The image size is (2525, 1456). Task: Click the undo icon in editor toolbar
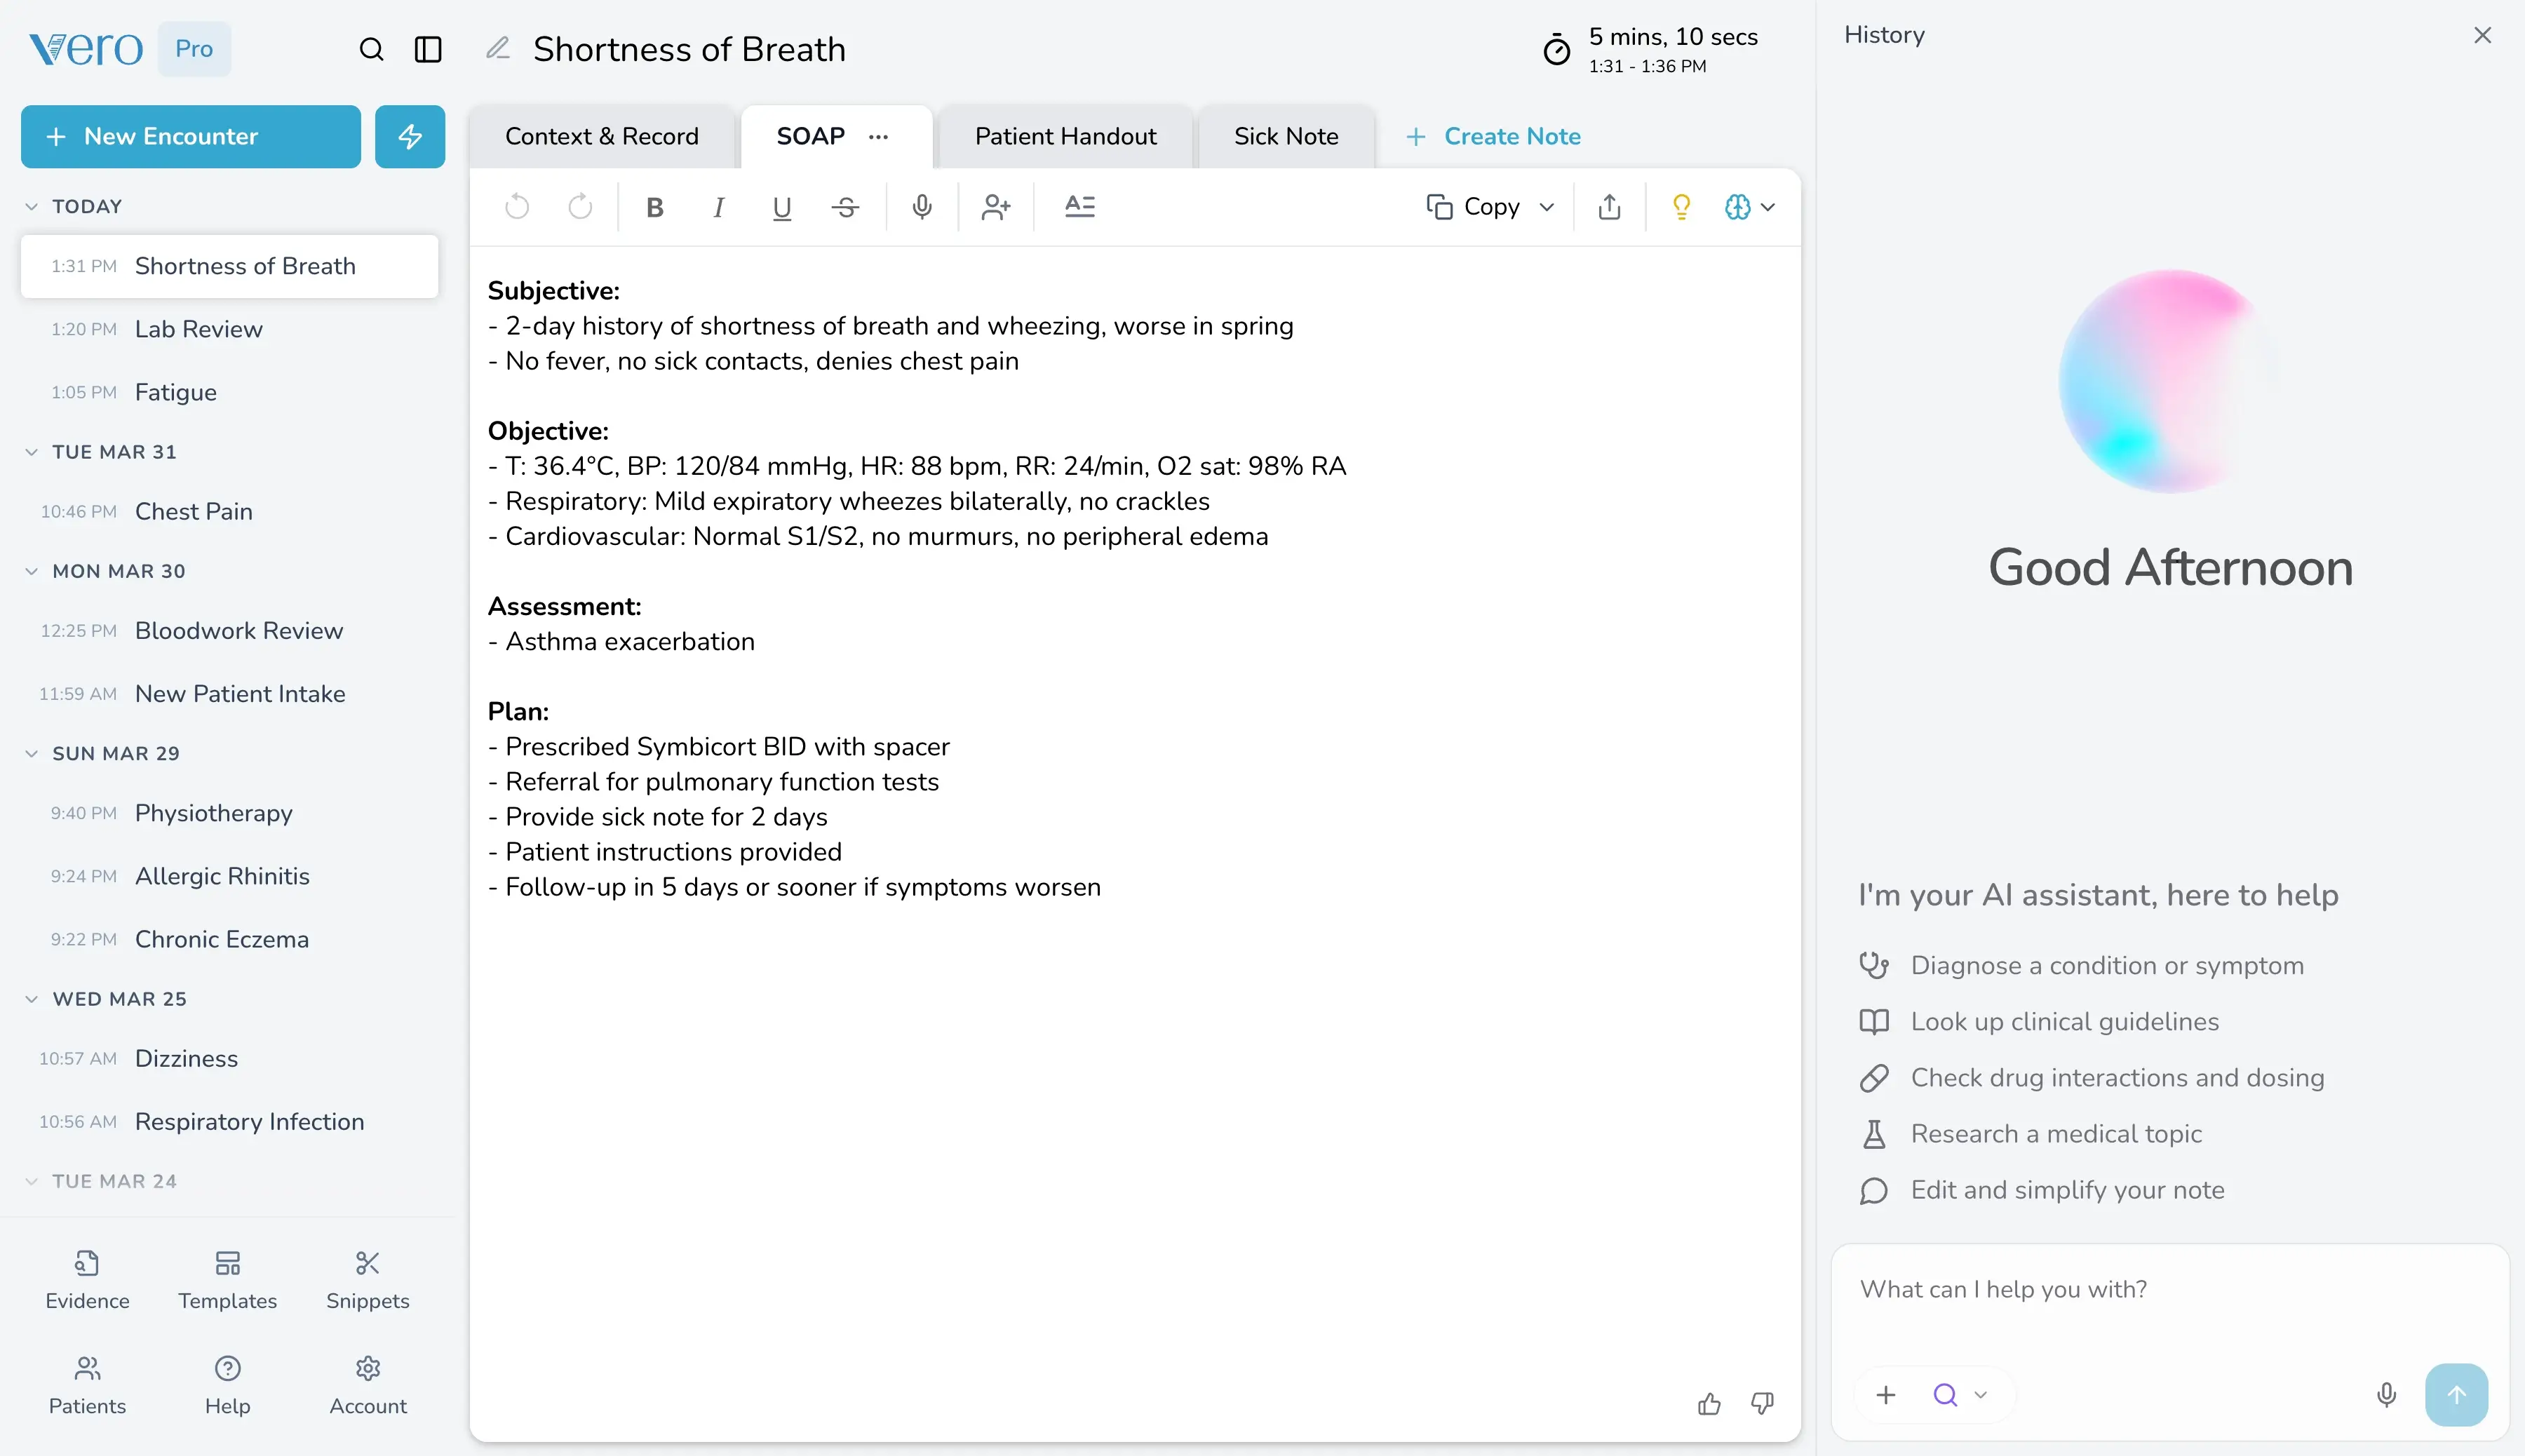[x=517, y=207]
